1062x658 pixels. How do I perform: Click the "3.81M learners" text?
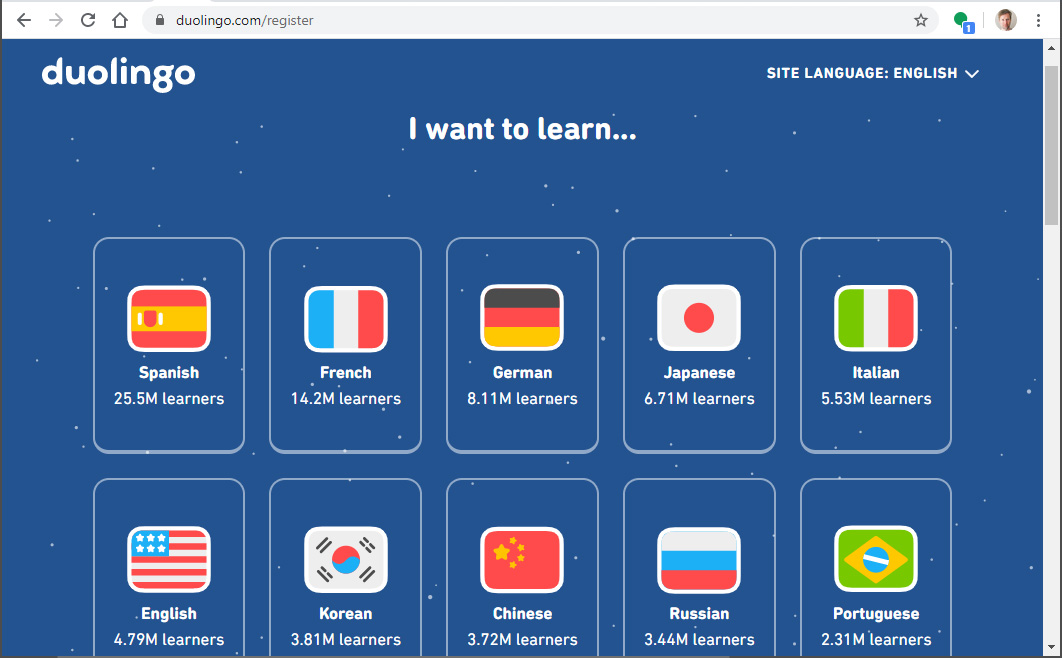coord(345,640)
